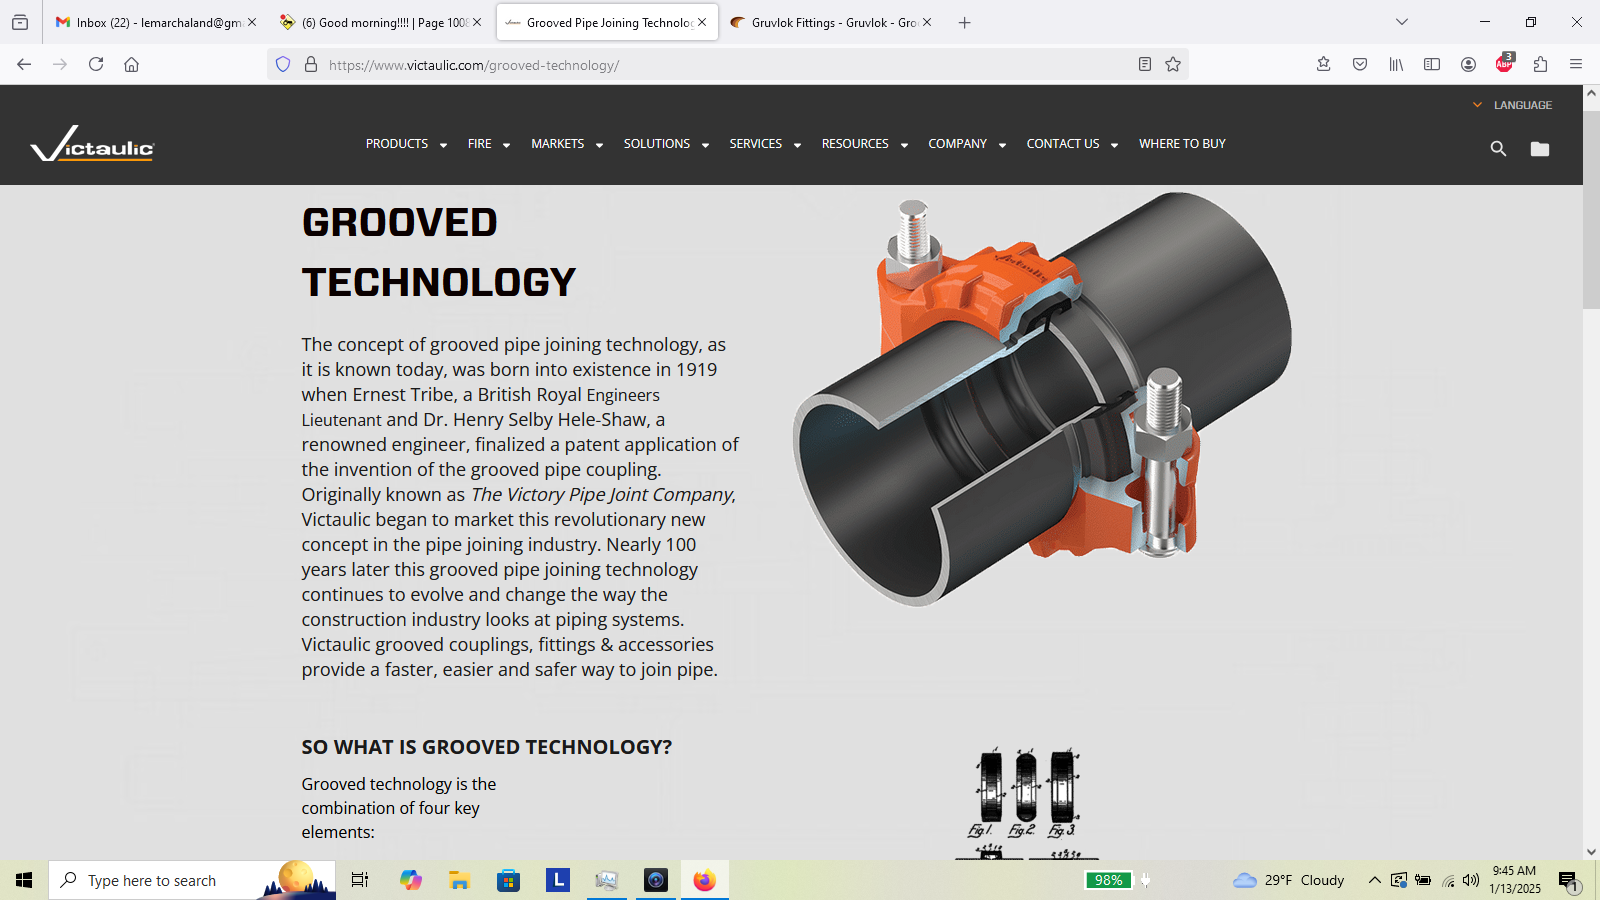1600x900 pixels.
Task: Toggle reader view icon
Action: 1145,64
